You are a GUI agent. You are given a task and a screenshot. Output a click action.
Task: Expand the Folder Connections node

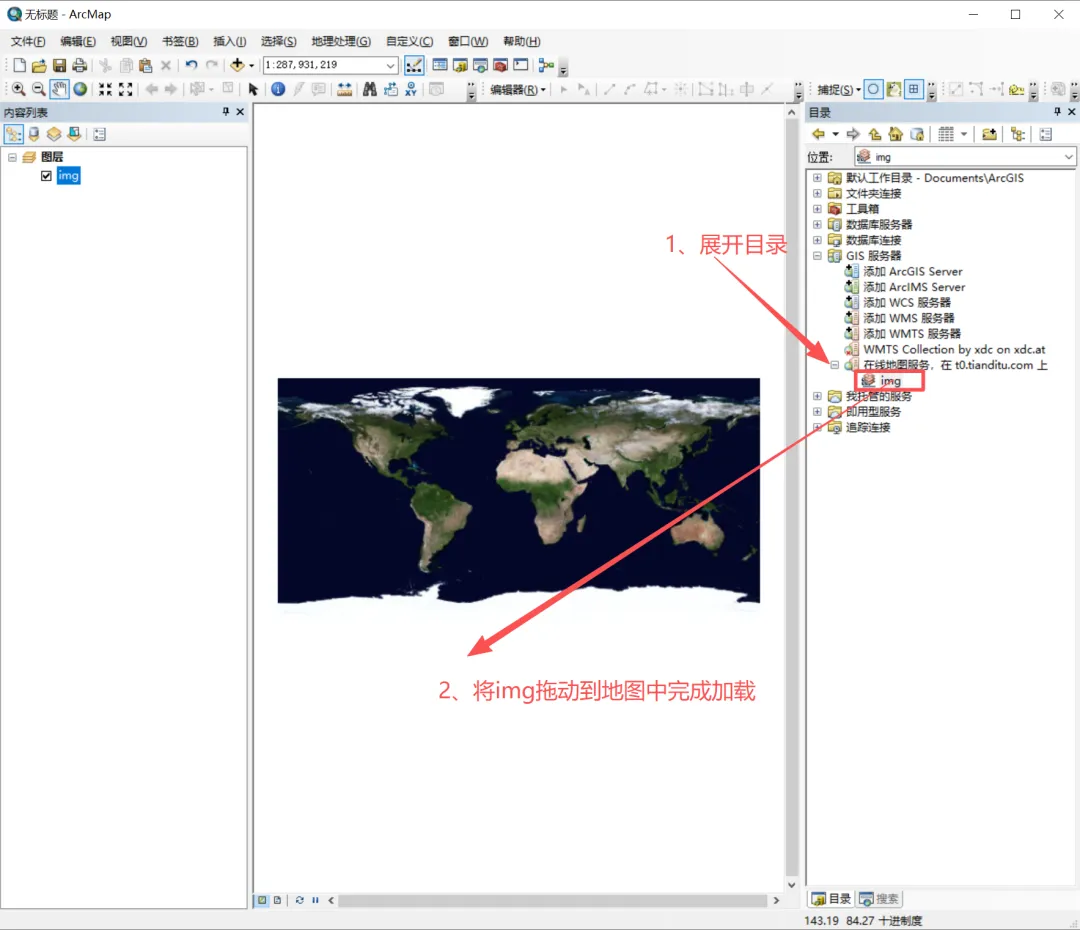pos(817,193)
